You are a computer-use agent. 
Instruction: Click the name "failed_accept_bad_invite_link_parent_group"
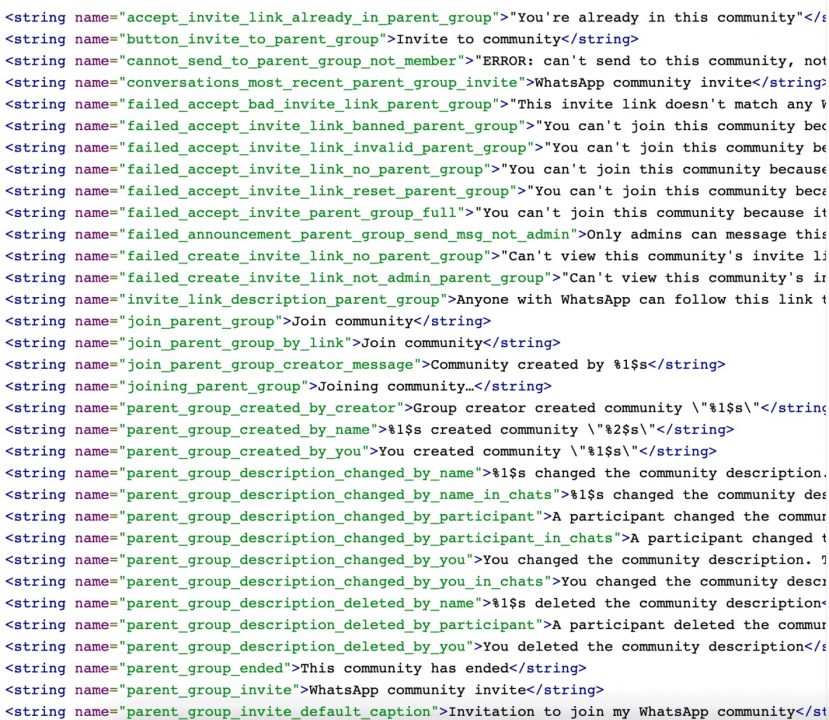click(309, 105)
